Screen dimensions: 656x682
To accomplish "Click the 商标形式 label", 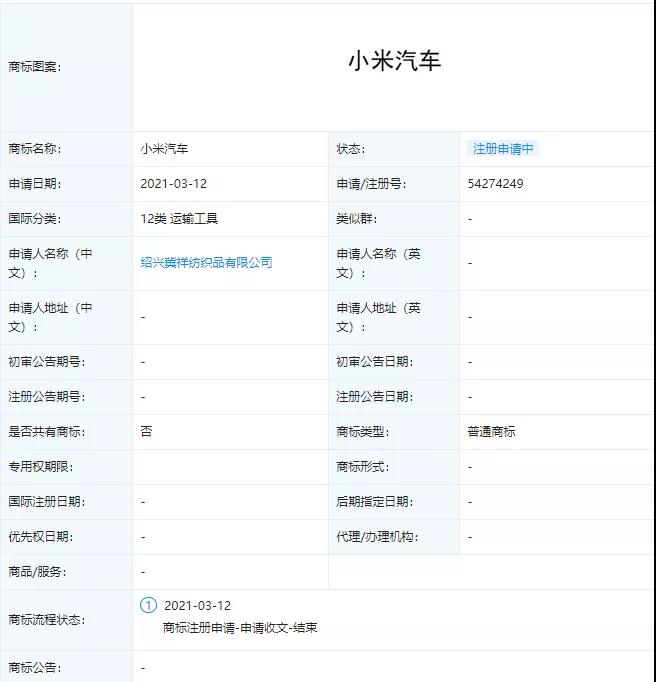I will [362, 467].
